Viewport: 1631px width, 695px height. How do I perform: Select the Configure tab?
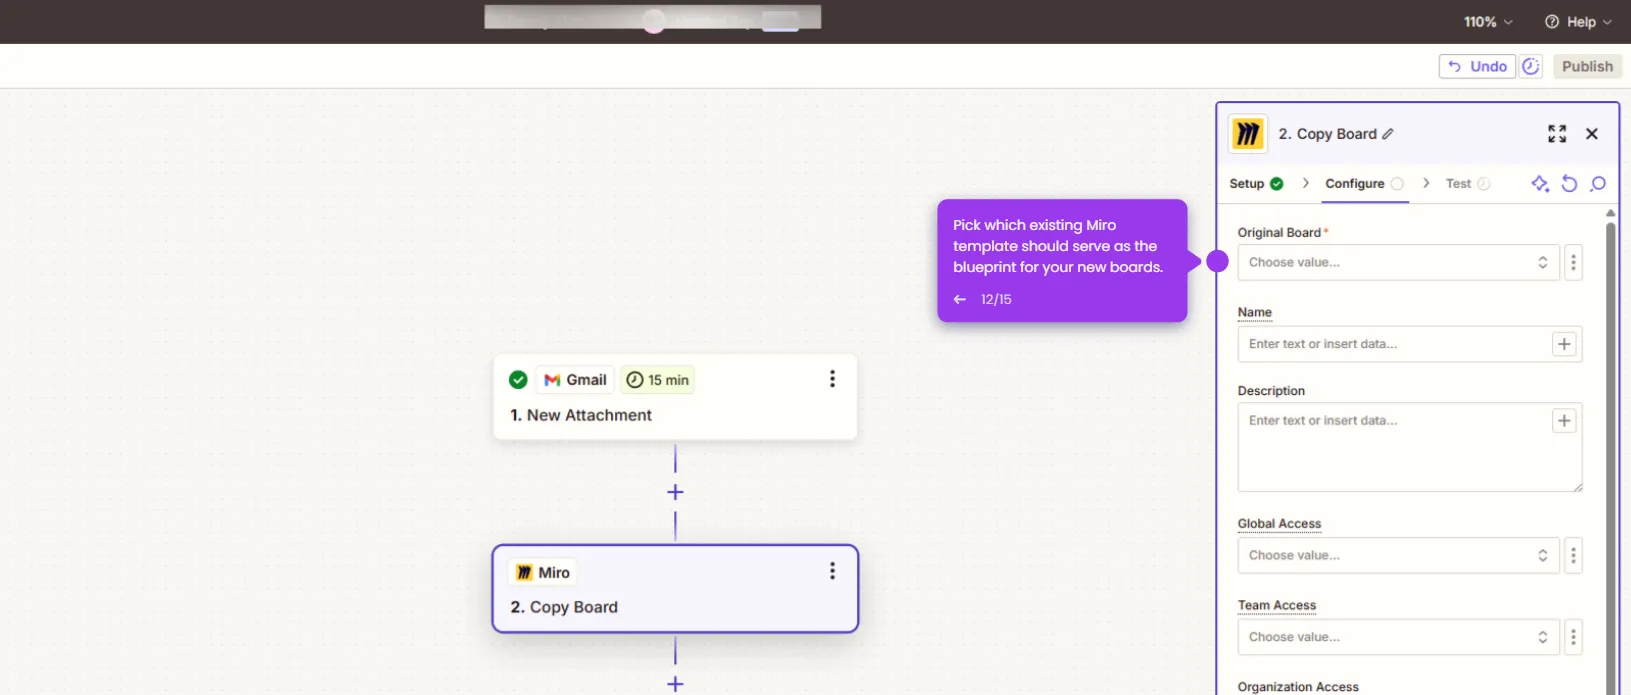coord(1364,183)
